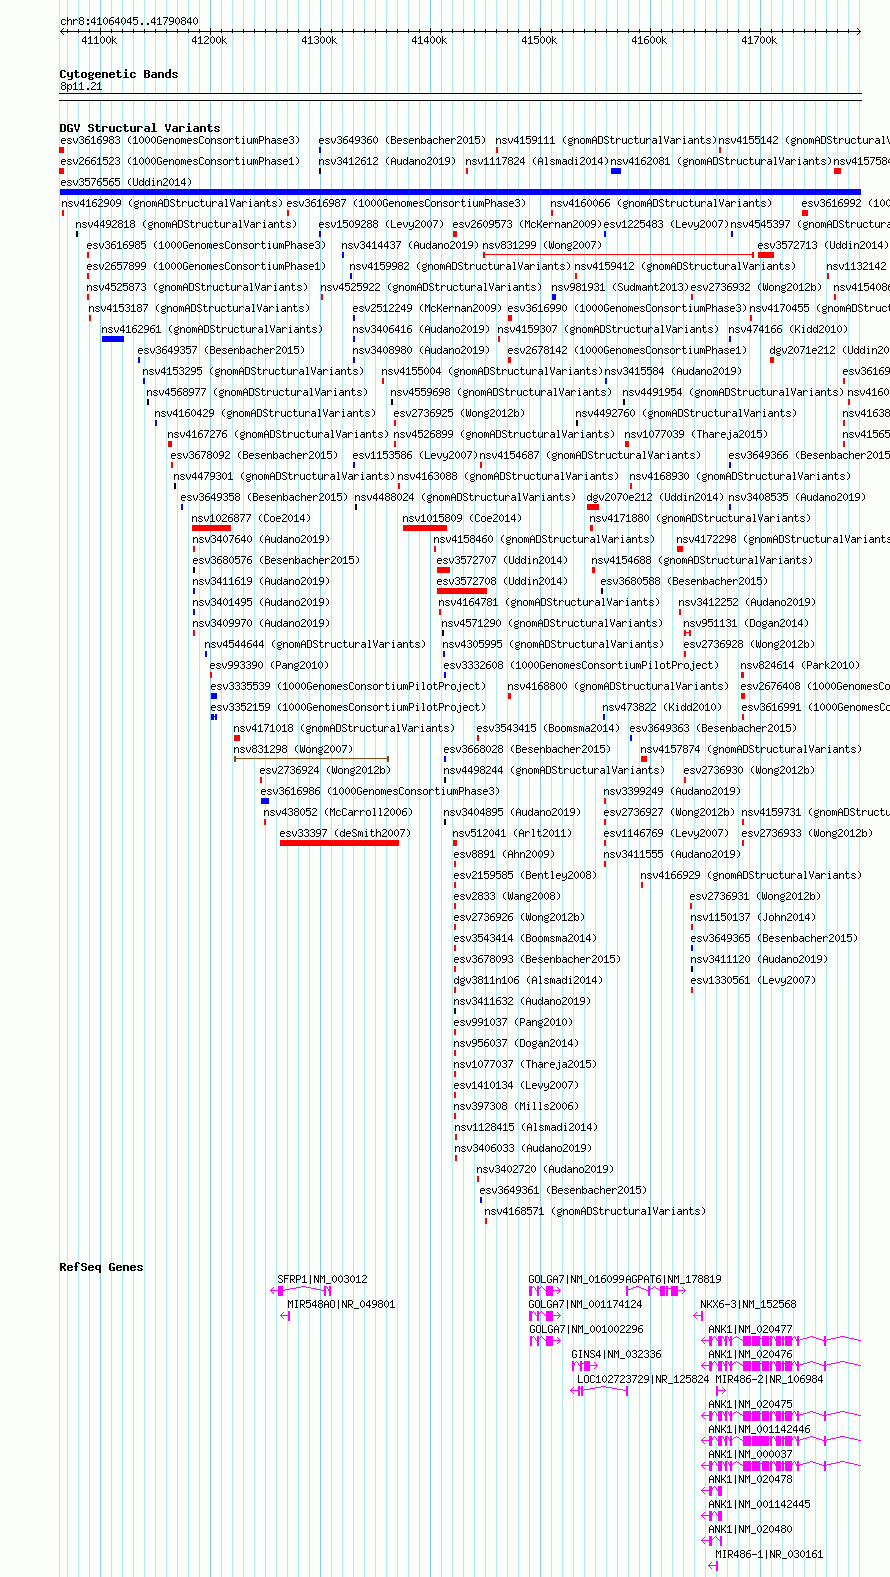The image size is (890, 1577).
Task: Open variant esv3616986 label
Action: point(380,791)
